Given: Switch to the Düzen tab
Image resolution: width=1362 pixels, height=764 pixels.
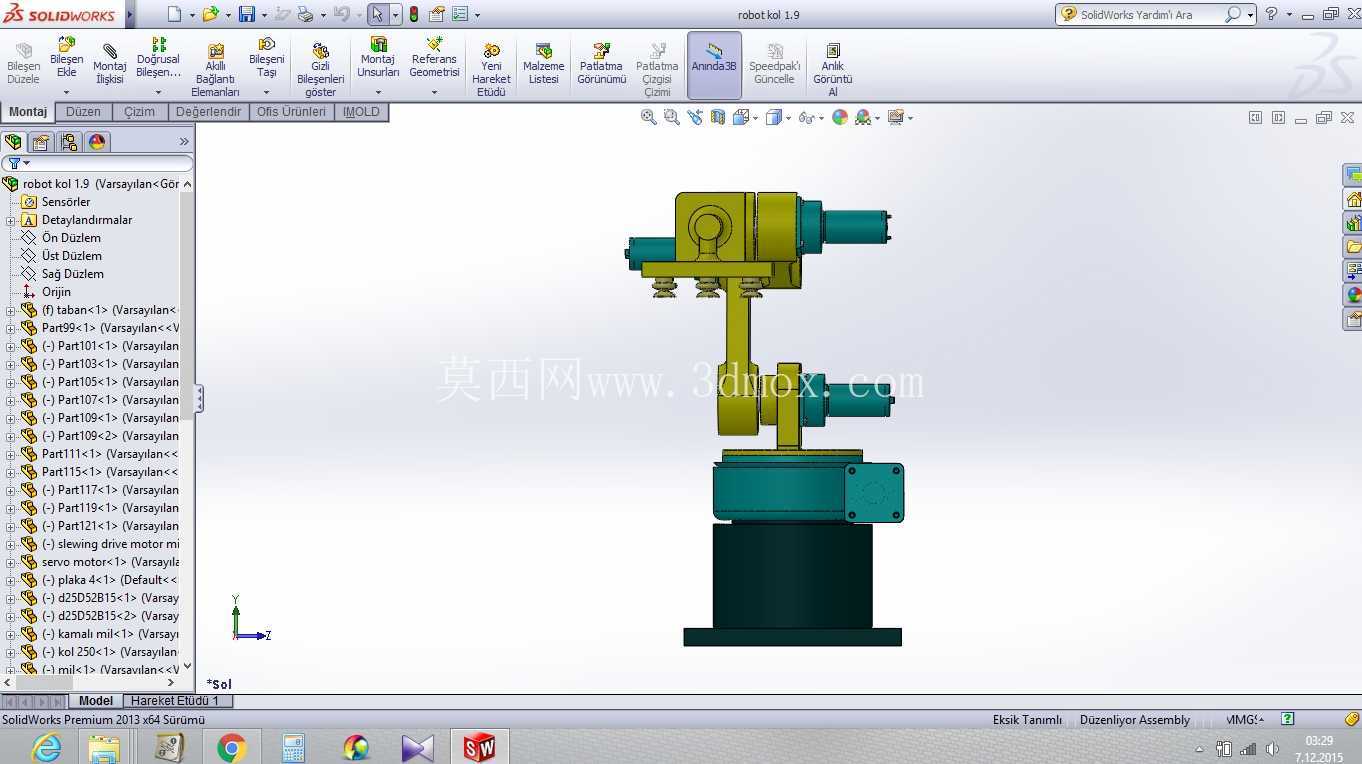Looking at the screenshot, I should (83, 112).
